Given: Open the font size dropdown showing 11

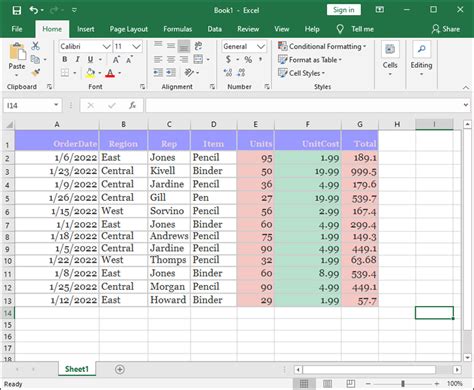Looking at the screenshot, I should (136, 46).
